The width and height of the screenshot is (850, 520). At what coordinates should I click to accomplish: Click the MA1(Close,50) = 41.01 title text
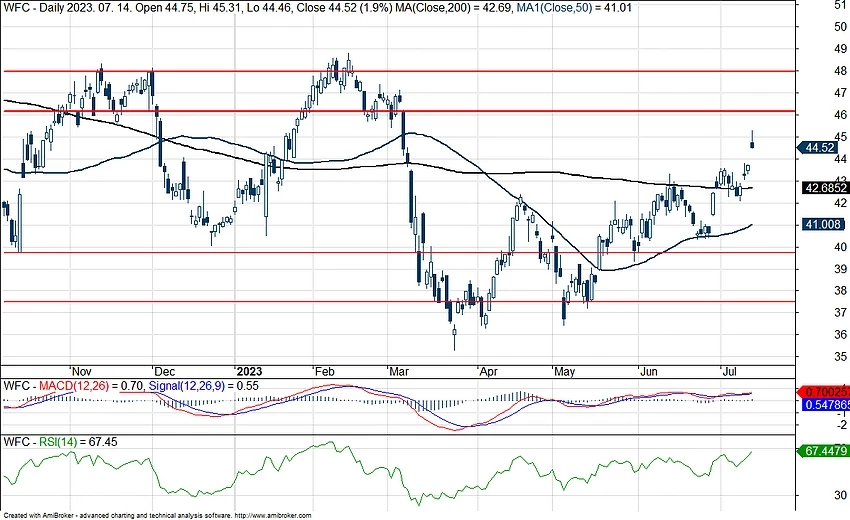pos(572,8)
